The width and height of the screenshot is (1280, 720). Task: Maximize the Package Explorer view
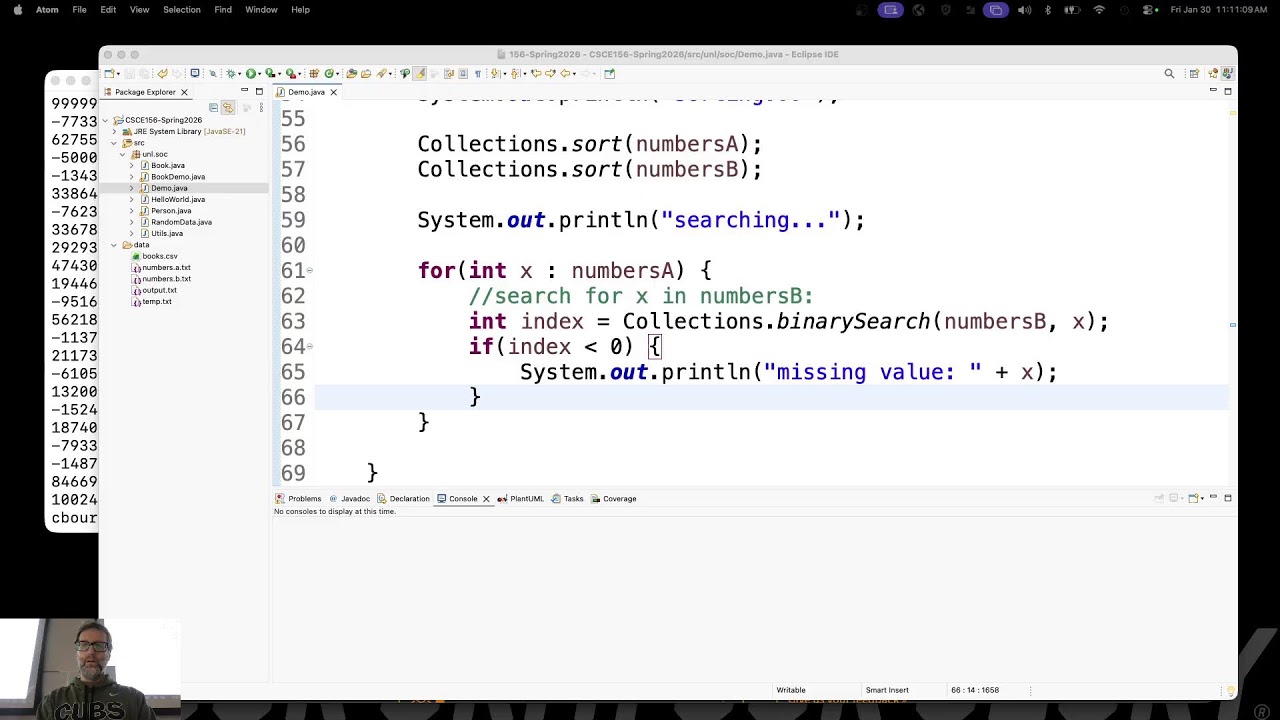click(259, 91)
